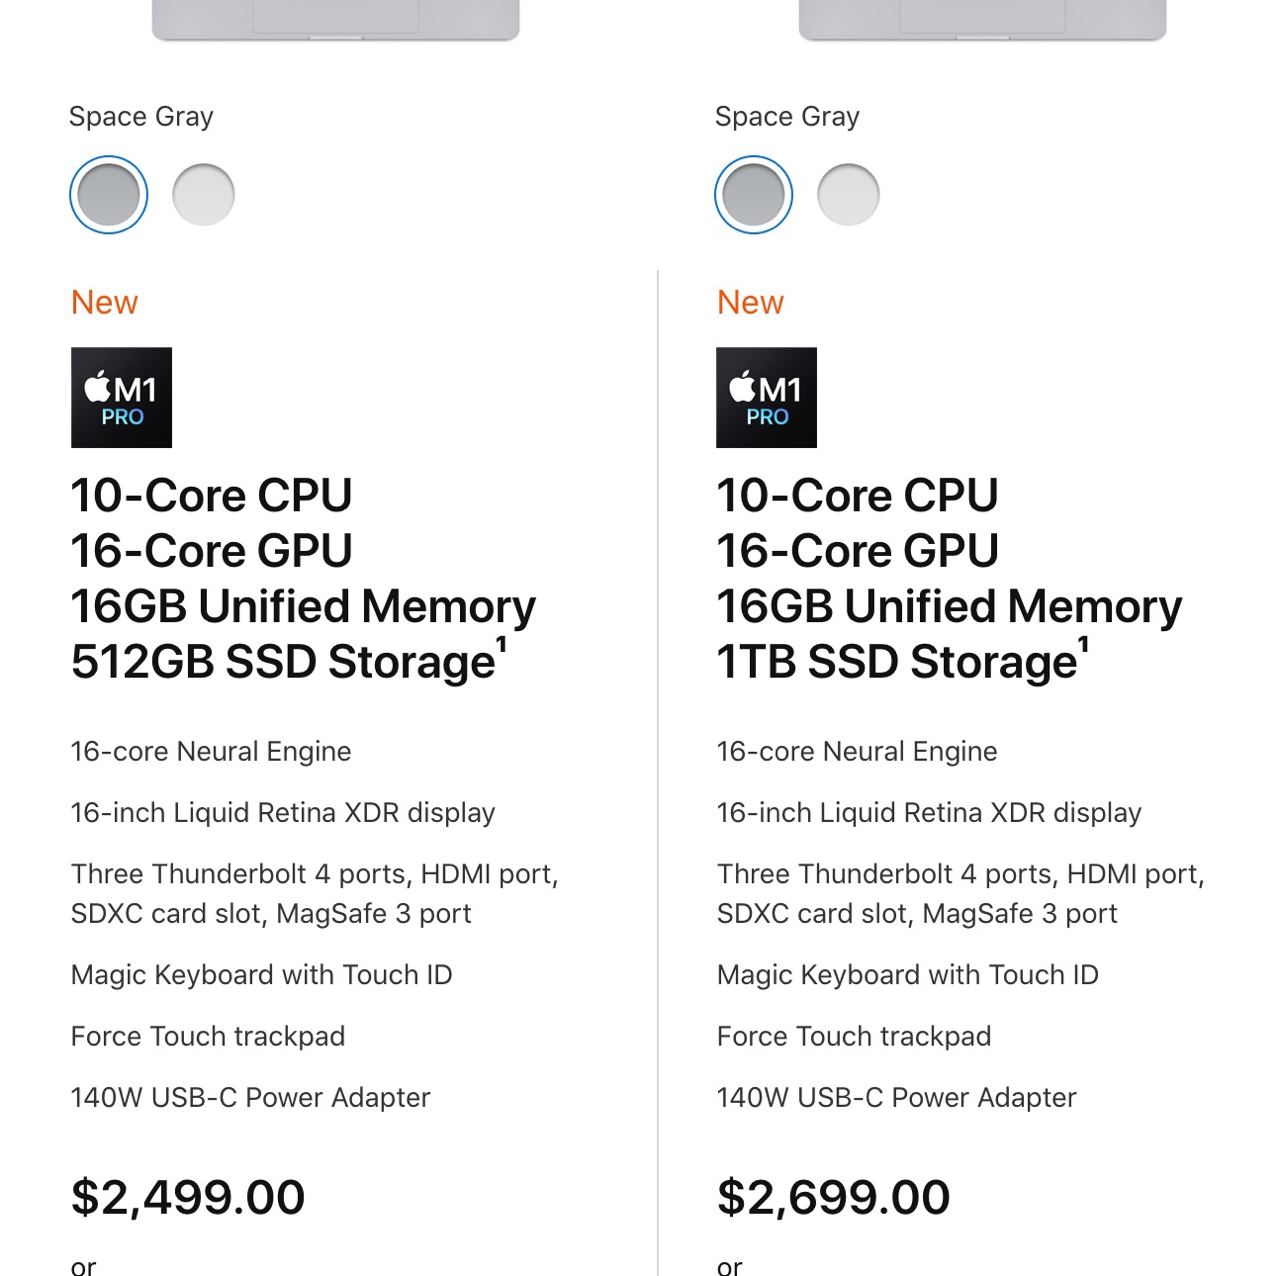
Task: Open footnote 1 beside 512GB SSD Storage
Action: point(502,646)
